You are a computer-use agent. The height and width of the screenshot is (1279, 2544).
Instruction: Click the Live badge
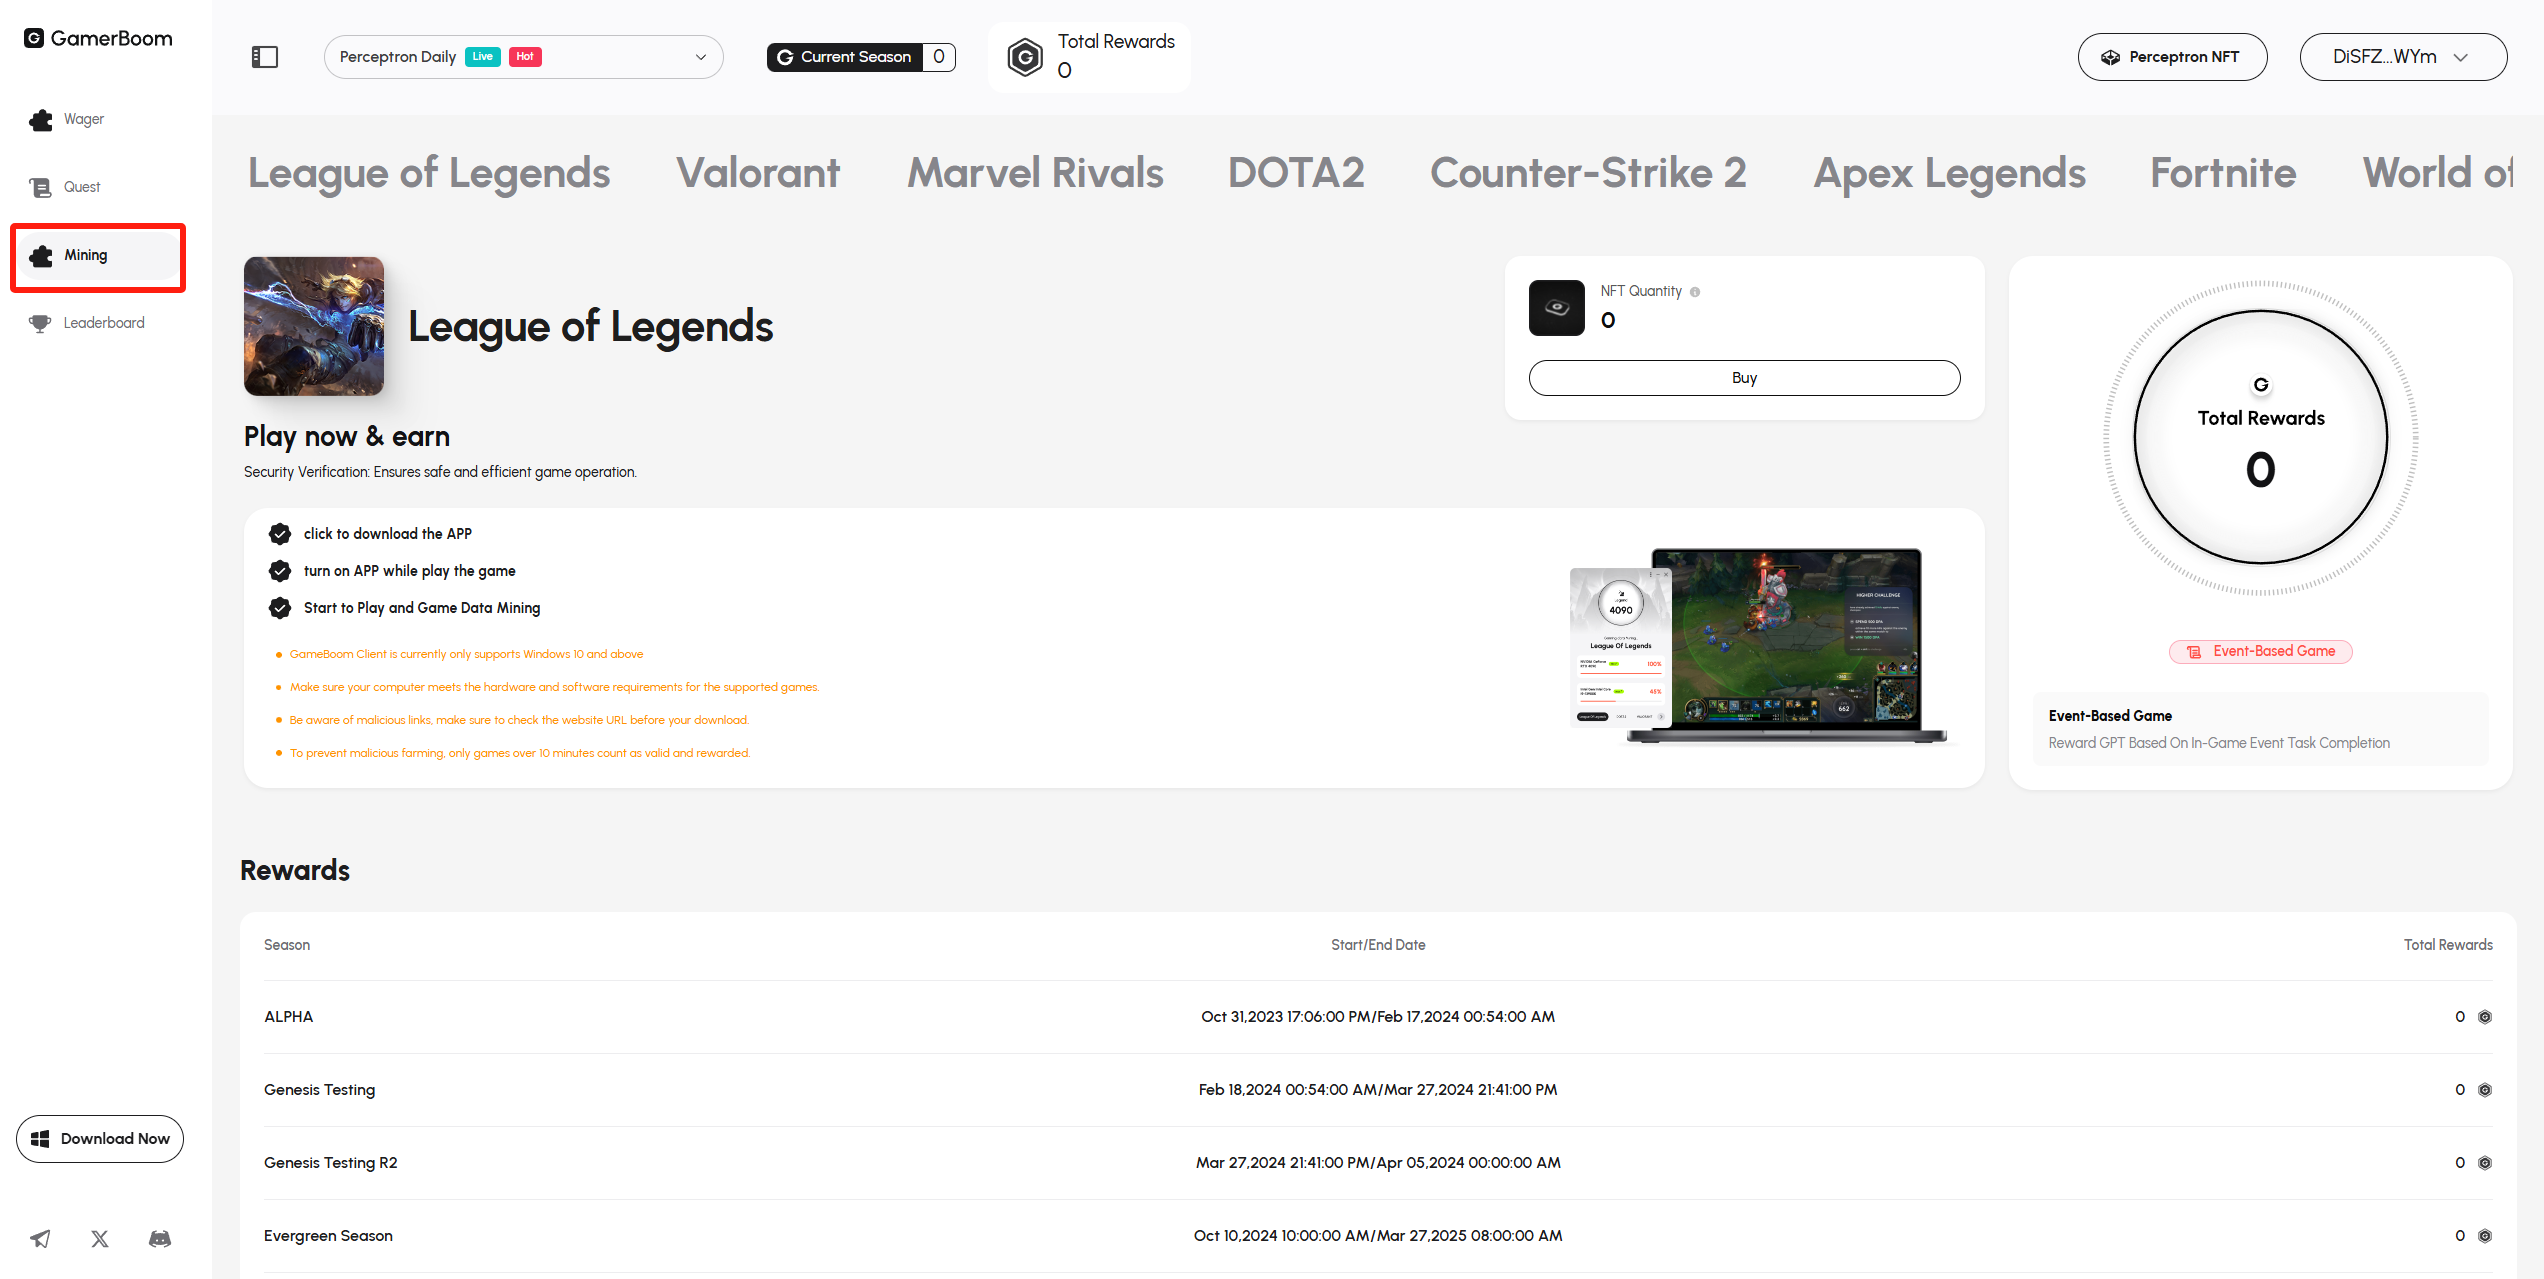[x=483, y=57]
